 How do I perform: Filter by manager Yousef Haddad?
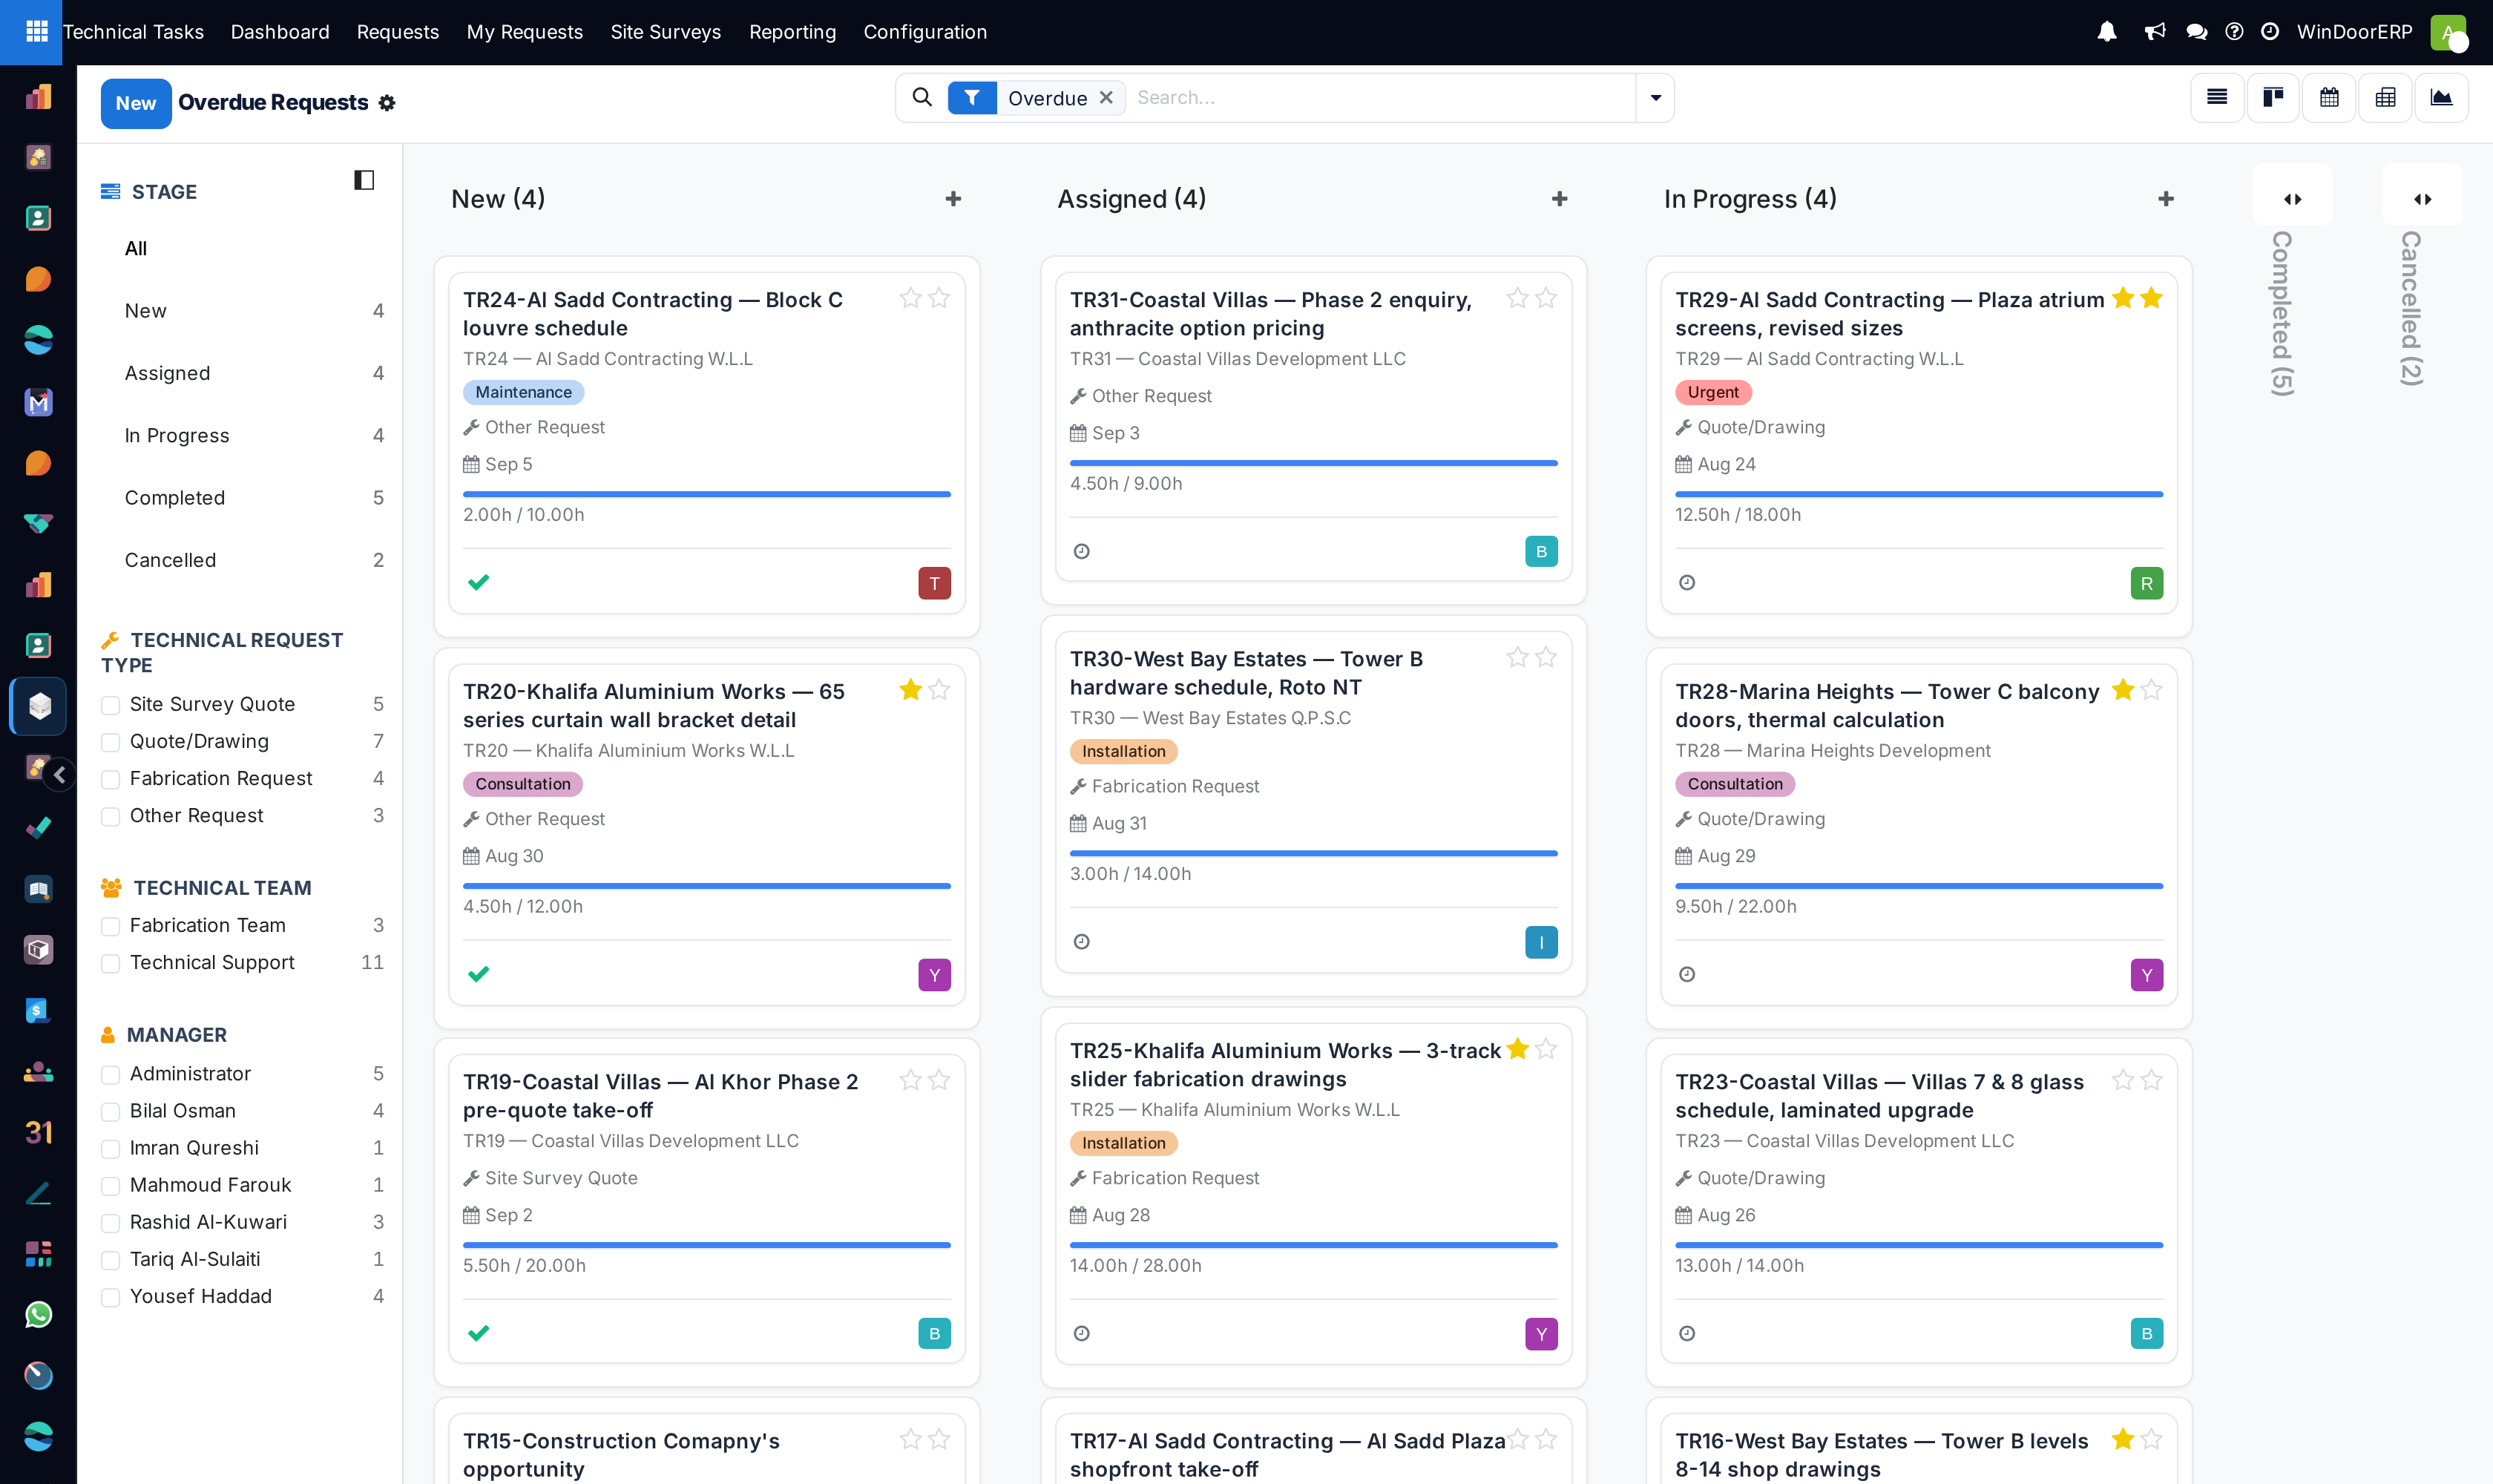[x=111, y=1297]
